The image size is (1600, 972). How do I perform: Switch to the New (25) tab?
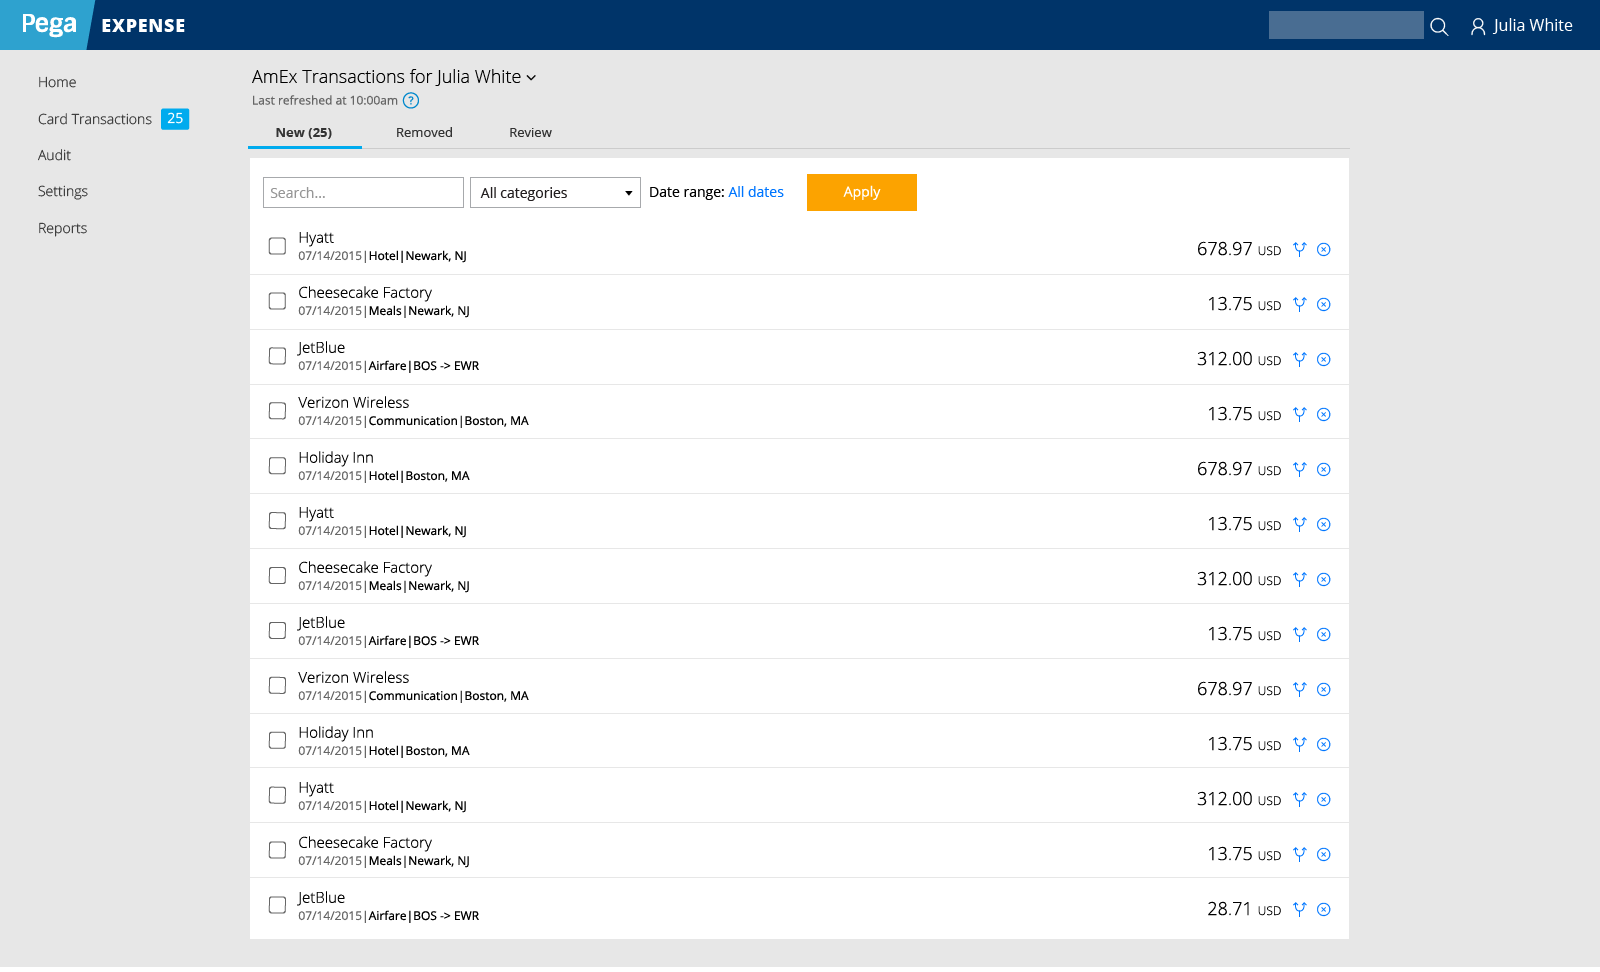(x=304, y=133)
